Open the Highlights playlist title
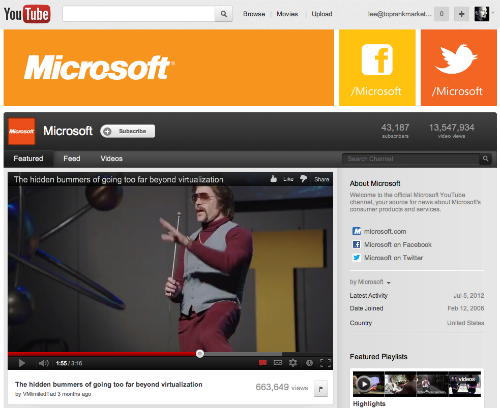 369,404
